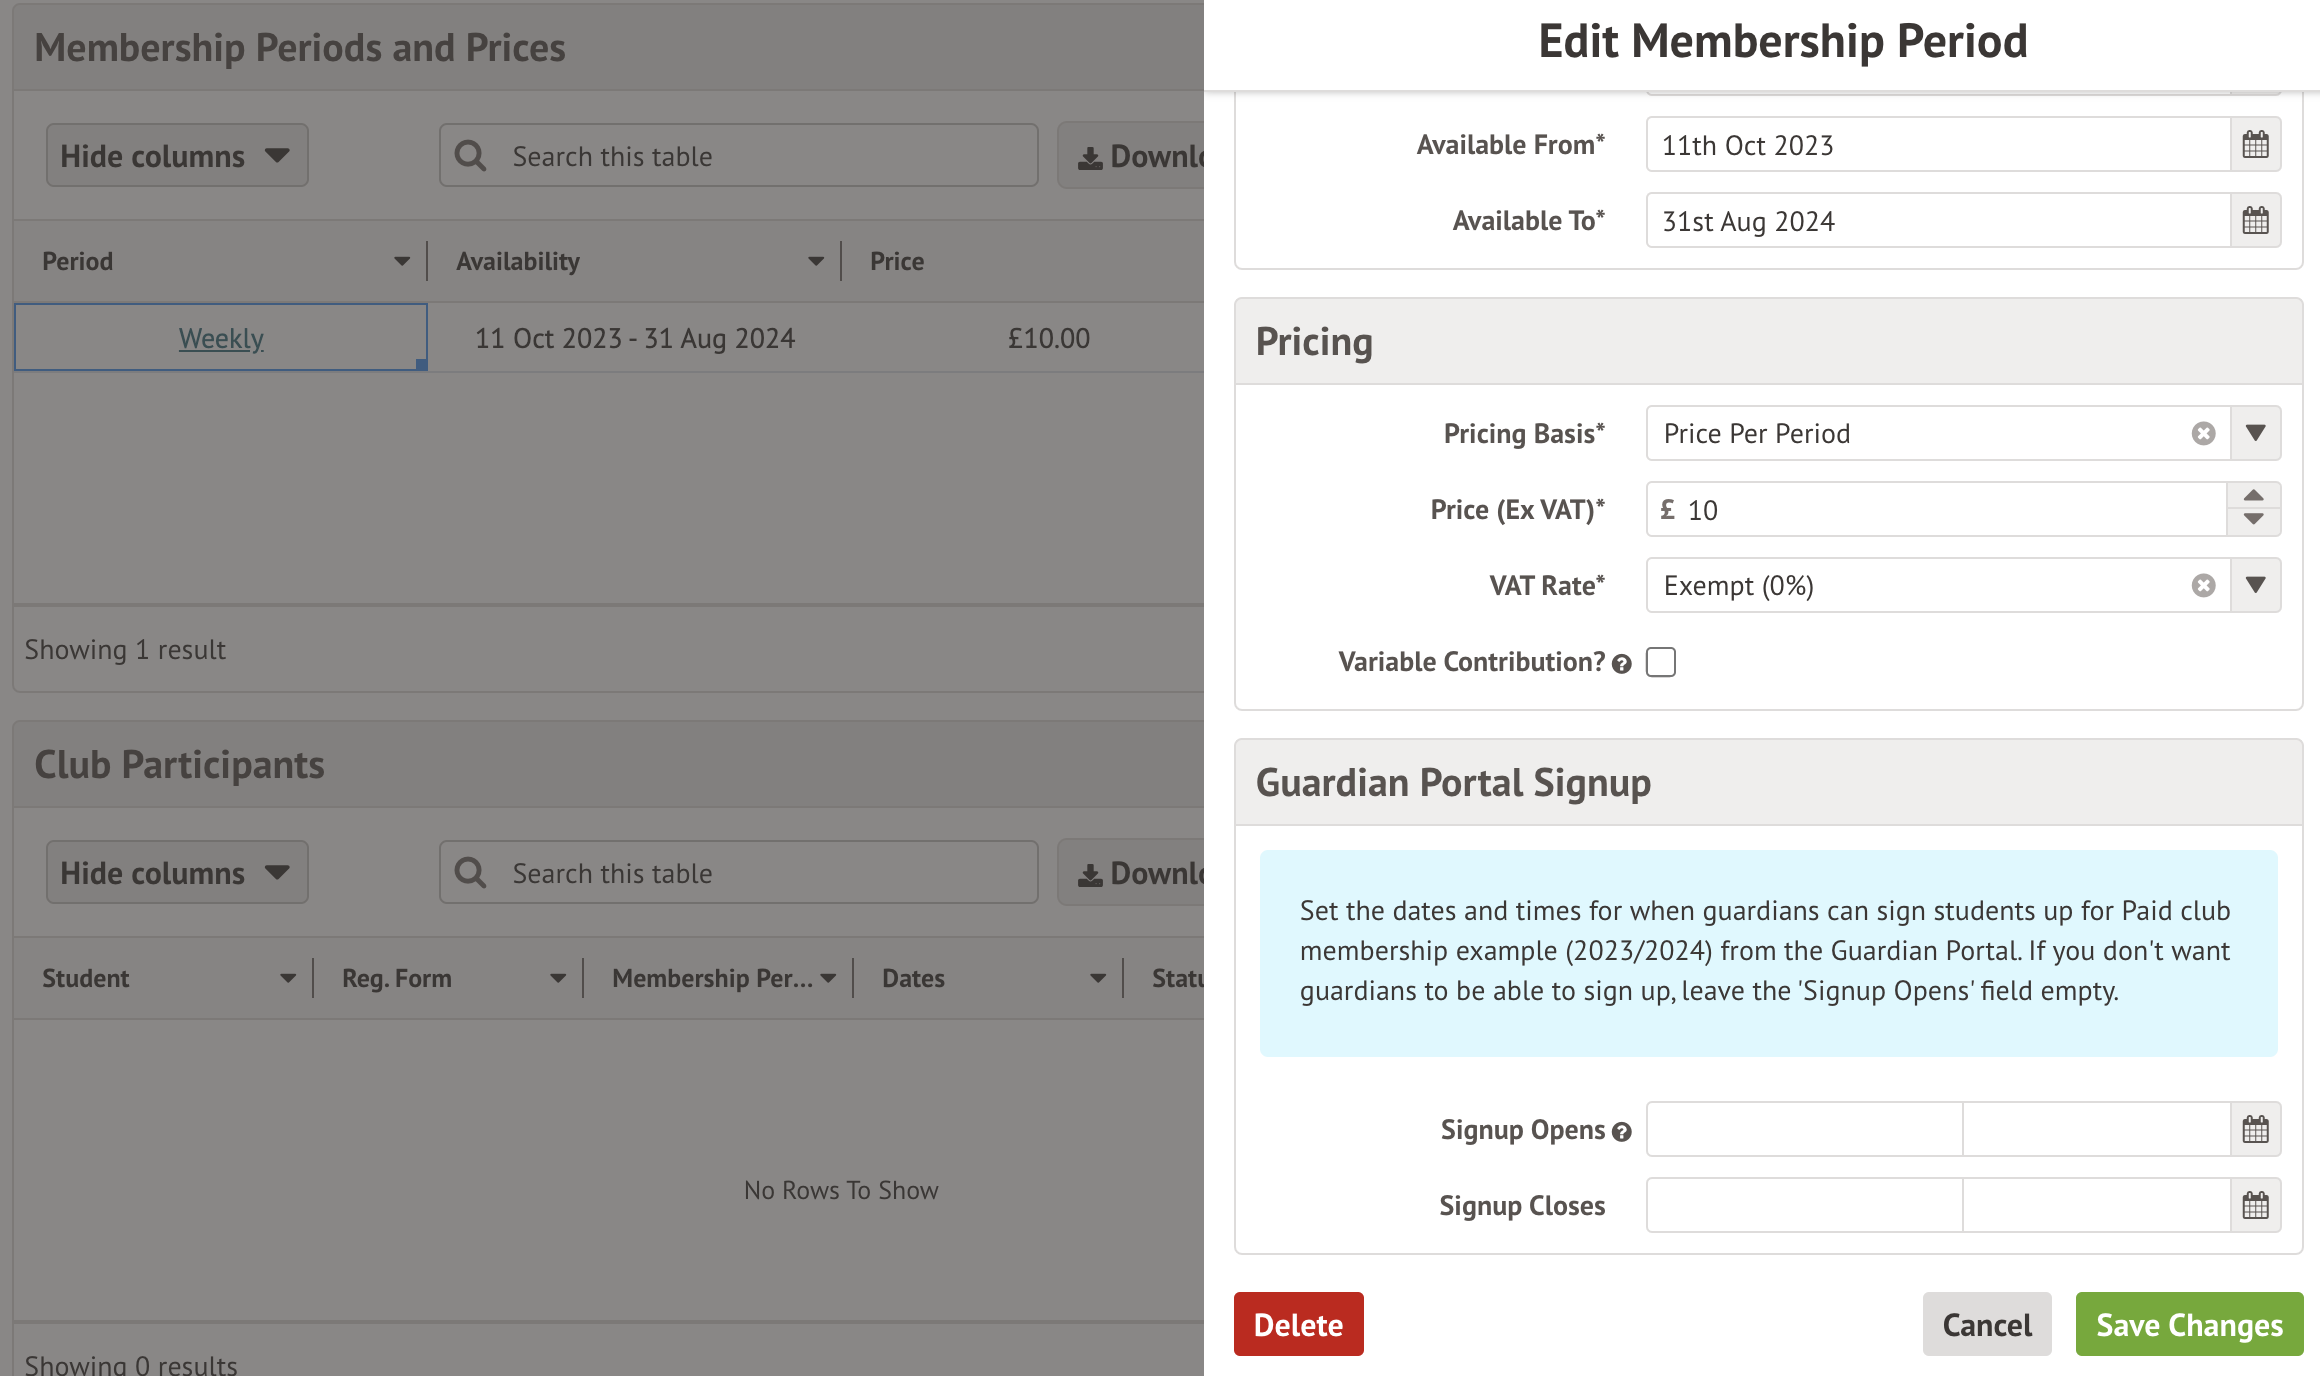The width and height of the screenshot is (2320, 1376).
Task: Tick the Variable Contribution checkbox
Action: (1661, 662)
